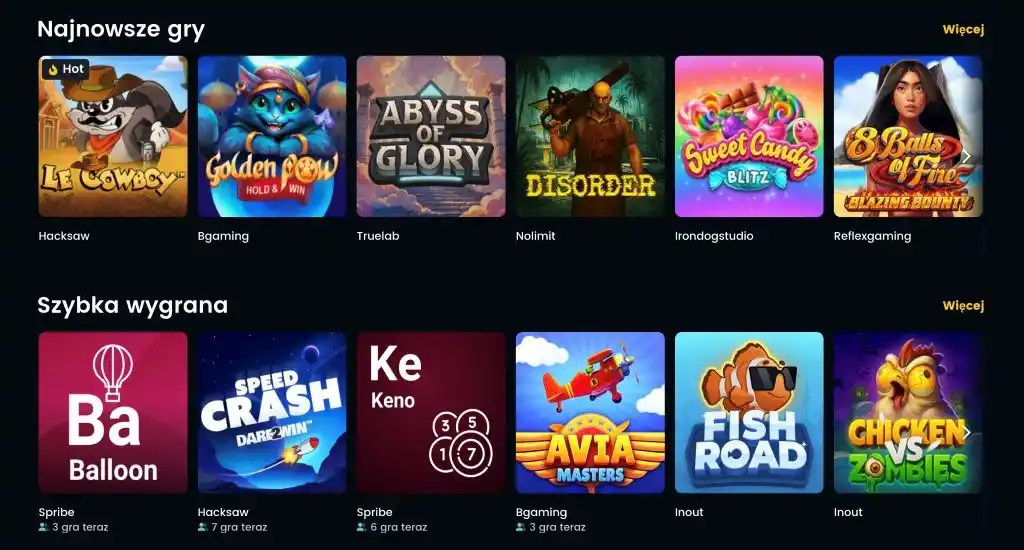Launch the Balloon game by Spribe
The height and width of the screenshot is (550, 1024).
(x=113, y=413)
